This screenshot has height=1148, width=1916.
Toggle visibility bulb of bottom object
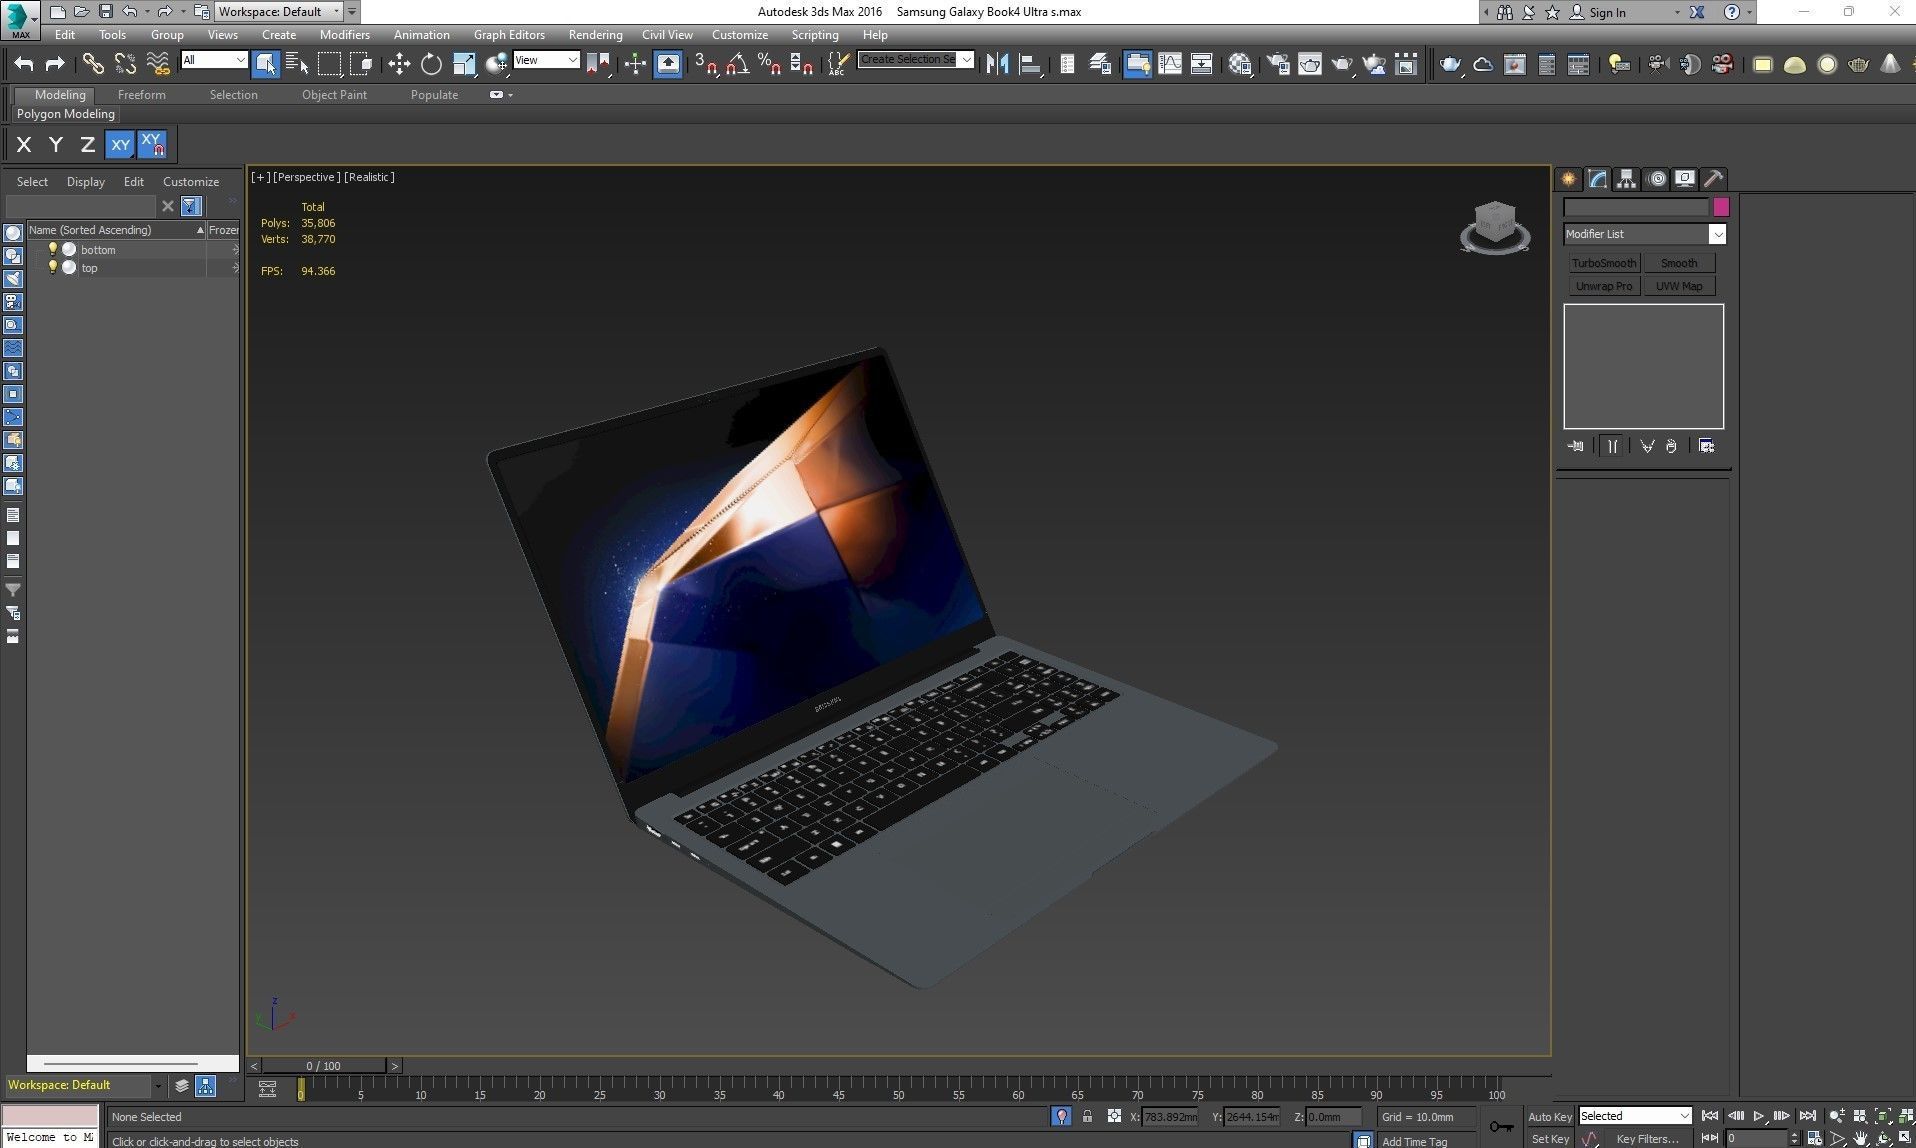click(53, 249)
